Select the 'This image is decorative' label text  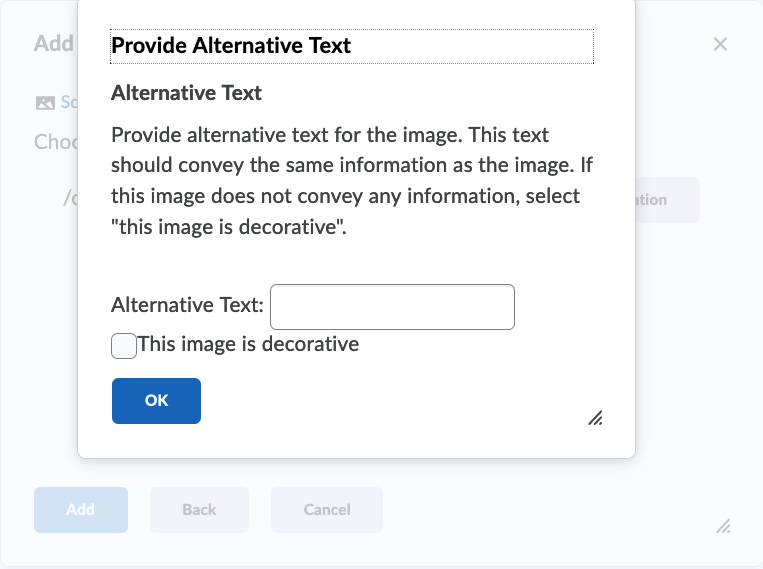pos(248,345)
